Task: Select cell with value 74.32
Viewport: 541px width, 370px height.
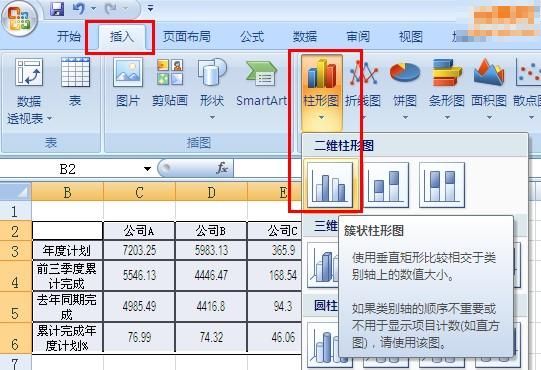Action: coord(211,338)
